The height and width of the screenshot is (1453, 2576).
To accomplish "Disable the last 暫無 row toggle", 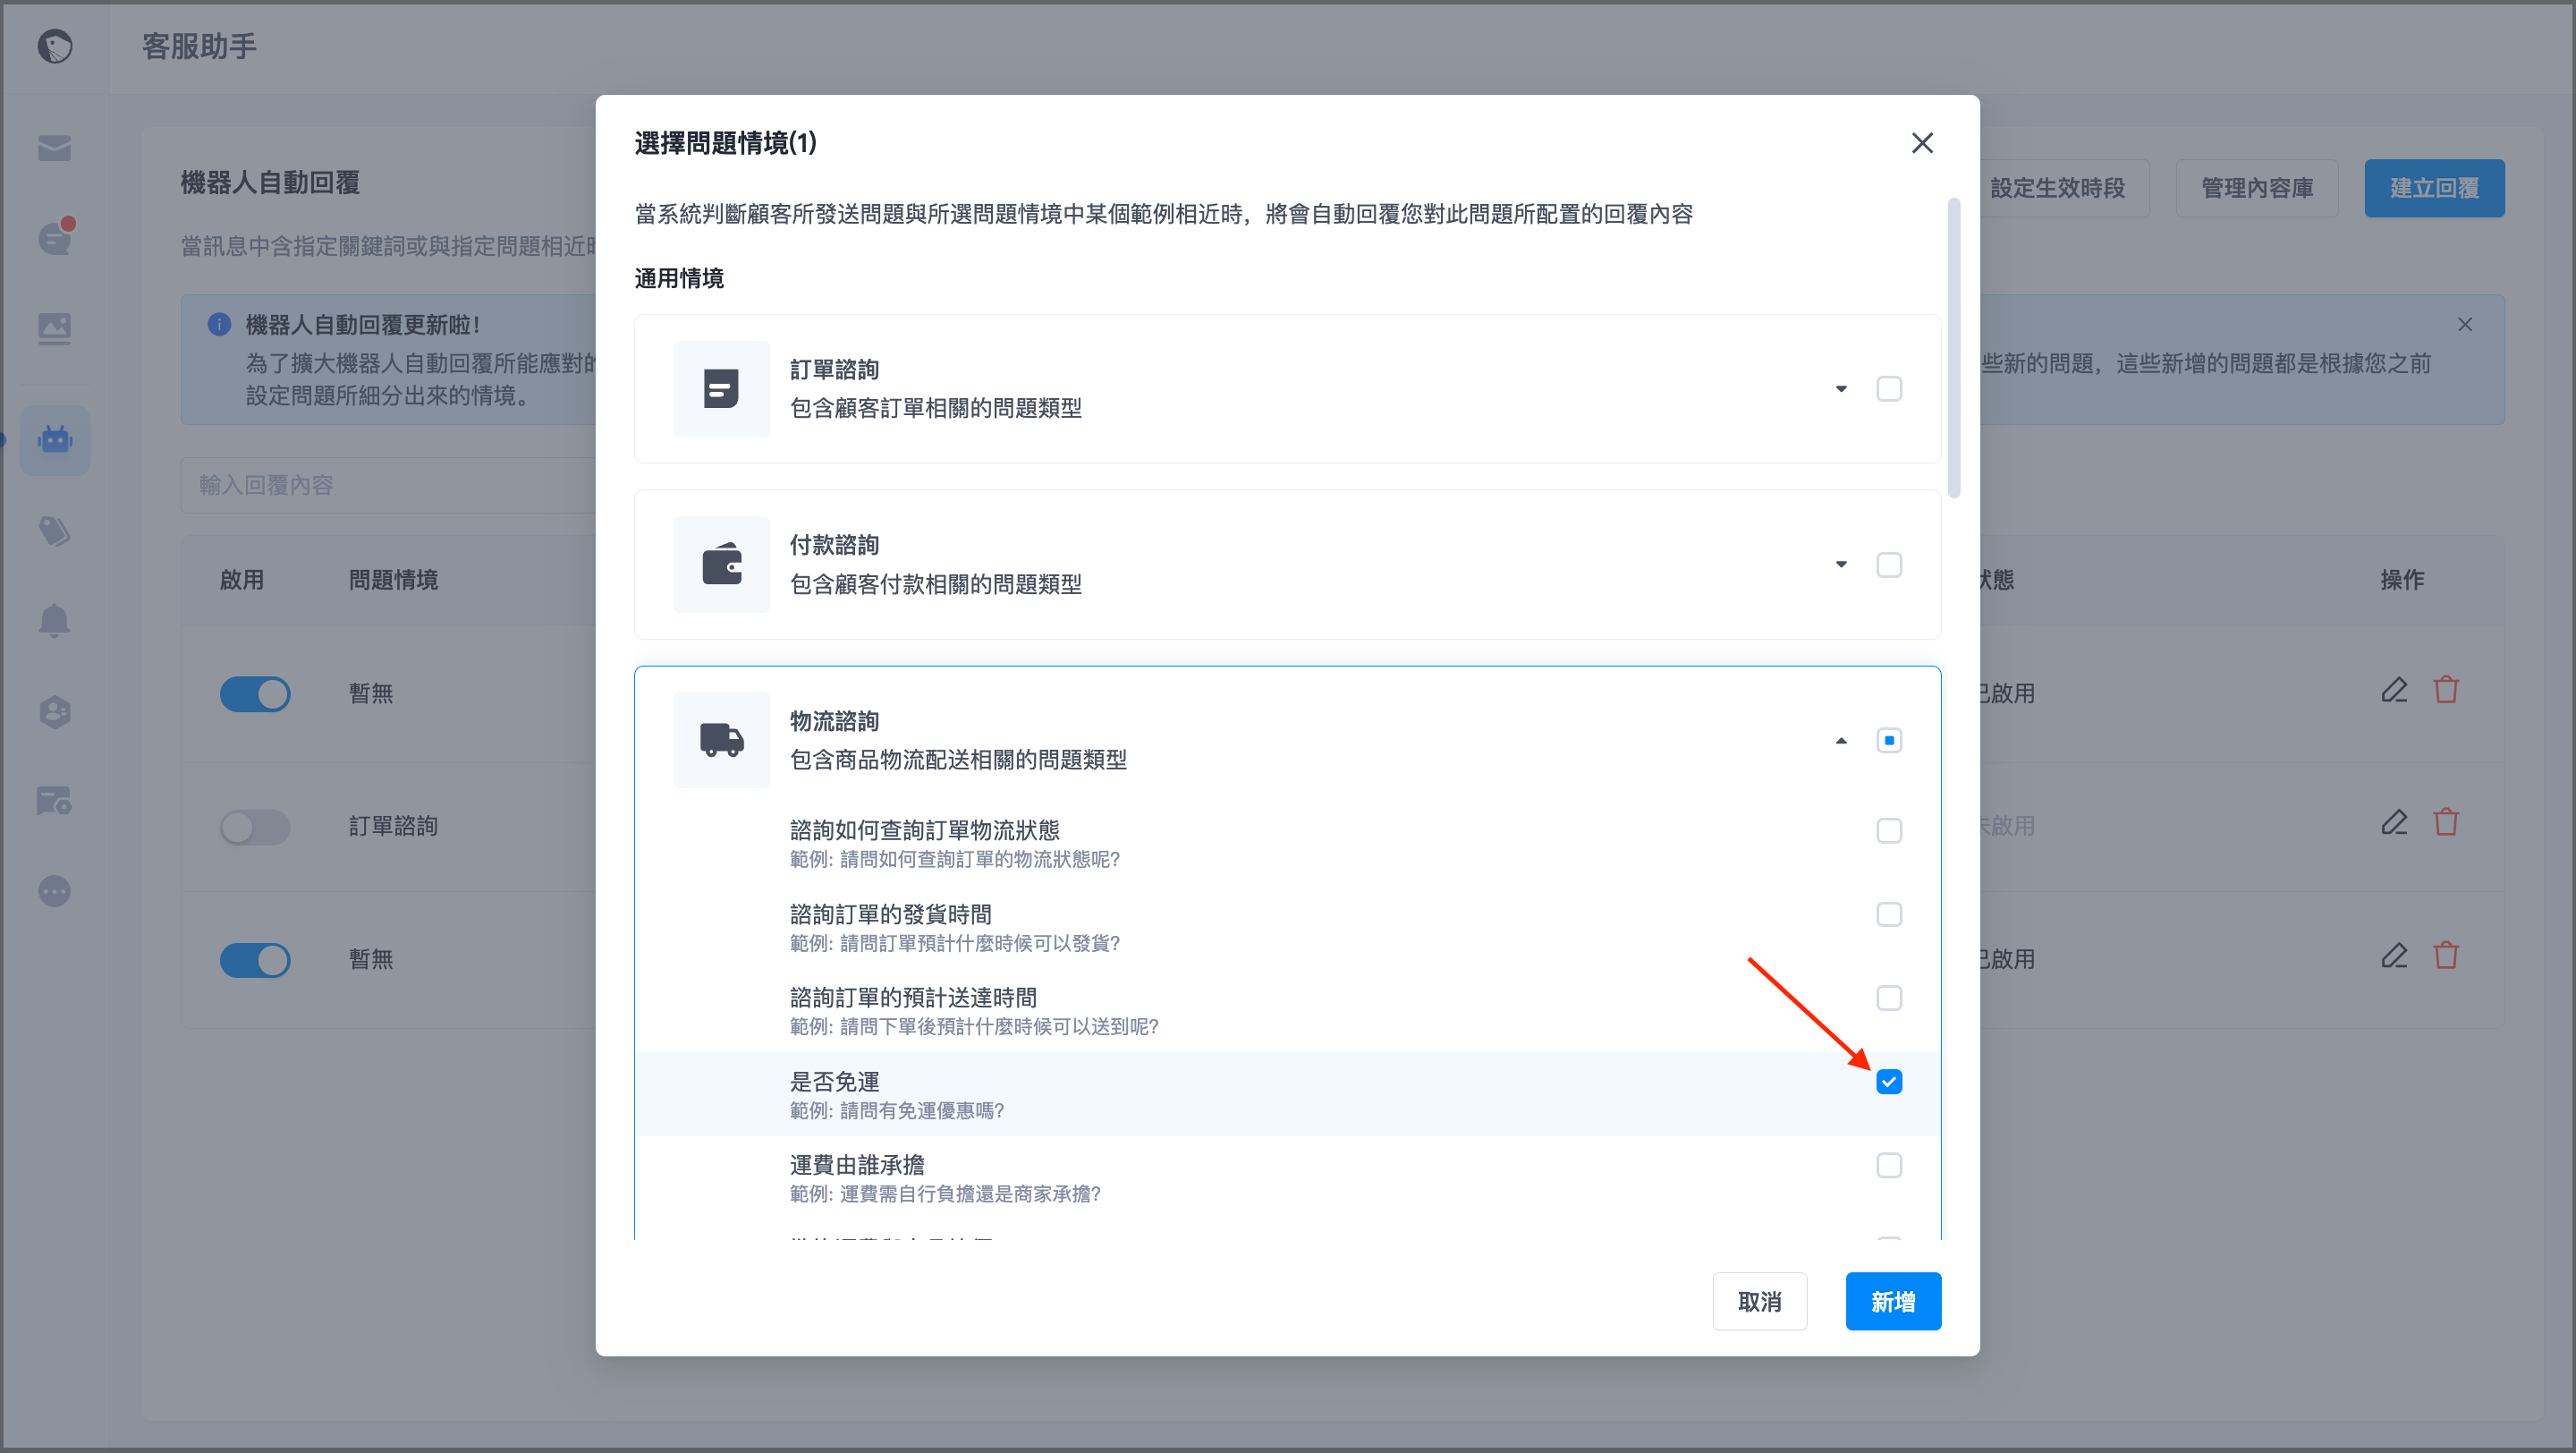I will click(255, 960).
